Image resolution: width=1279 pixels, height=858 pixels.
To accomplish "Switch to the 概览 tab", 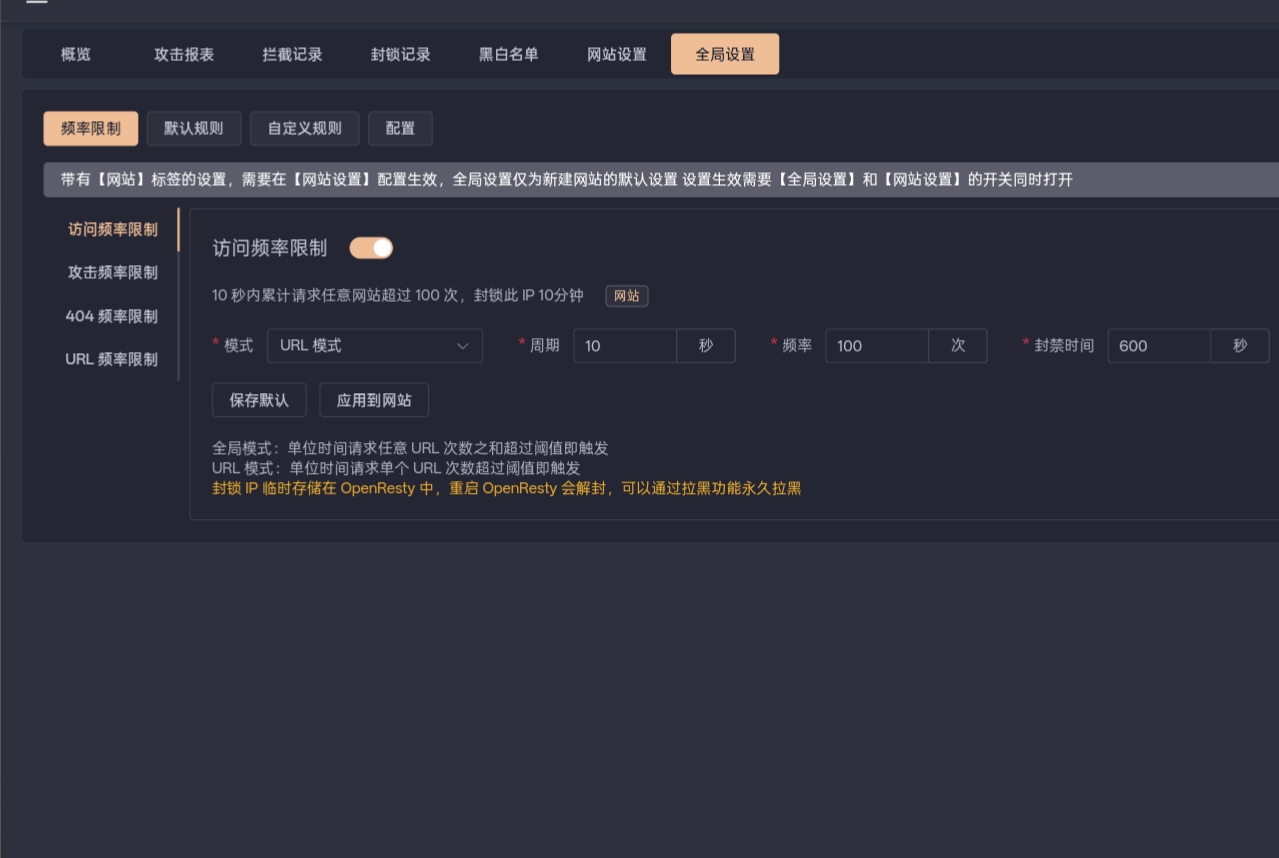I will pyautogui.click(x=76, y=55).
